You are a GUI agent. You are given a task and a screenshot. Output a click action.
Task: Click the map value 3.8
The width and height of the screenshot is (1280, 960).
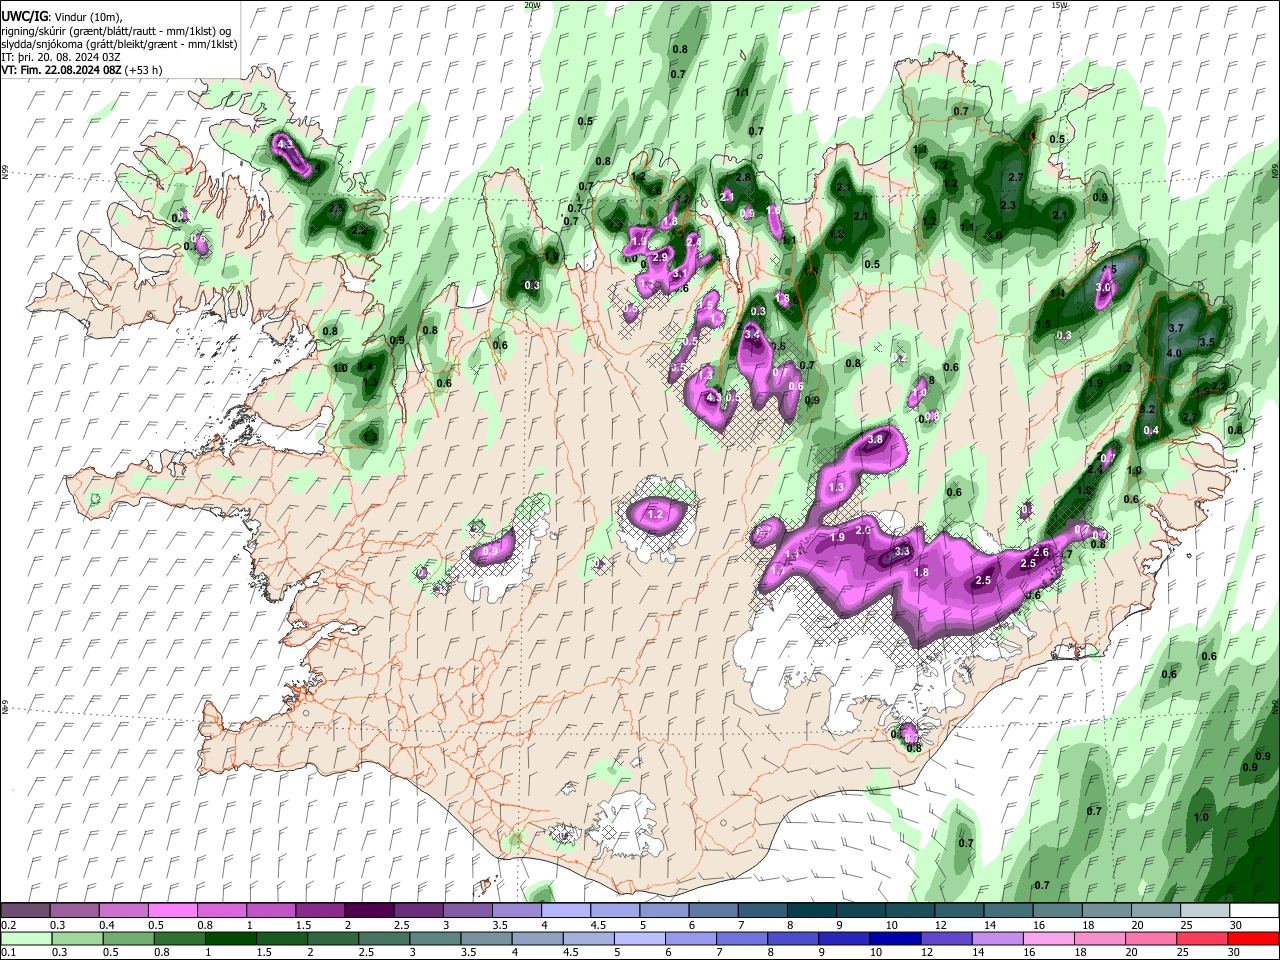point(876,439)
